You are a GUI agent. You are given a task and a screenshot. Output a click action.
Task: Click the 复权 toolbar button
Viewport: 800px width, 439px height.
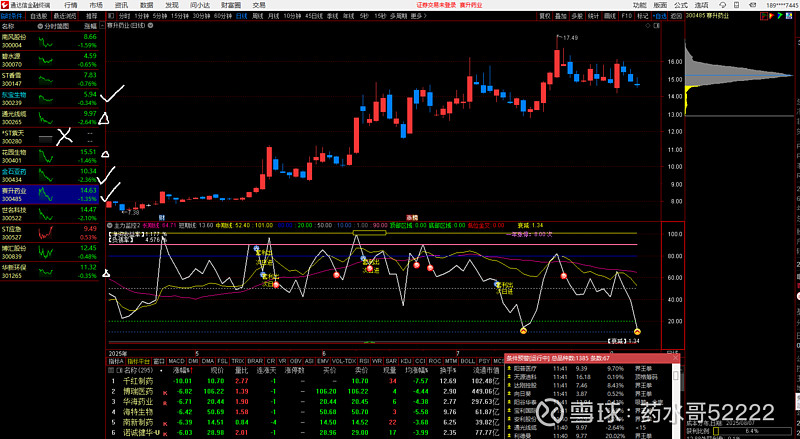point(545,16)
